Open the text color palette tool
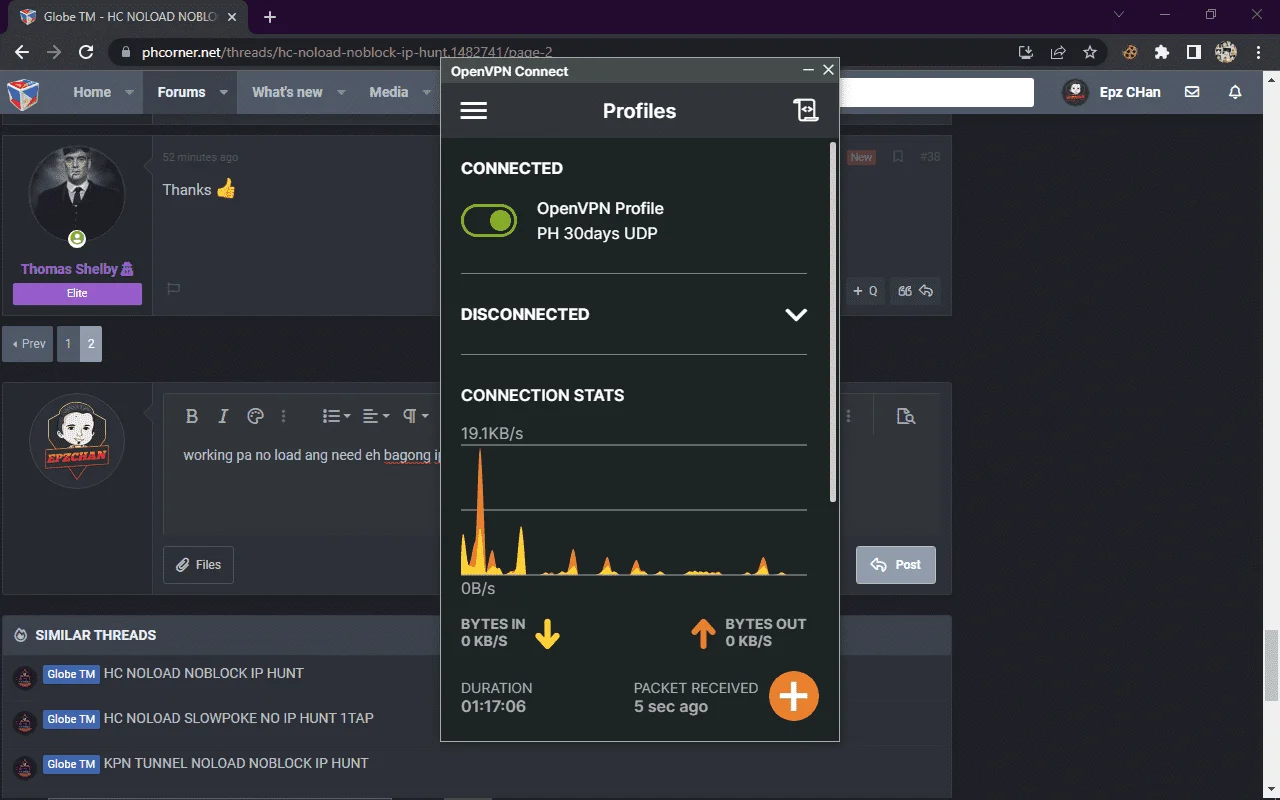 [x=255, y=416]
